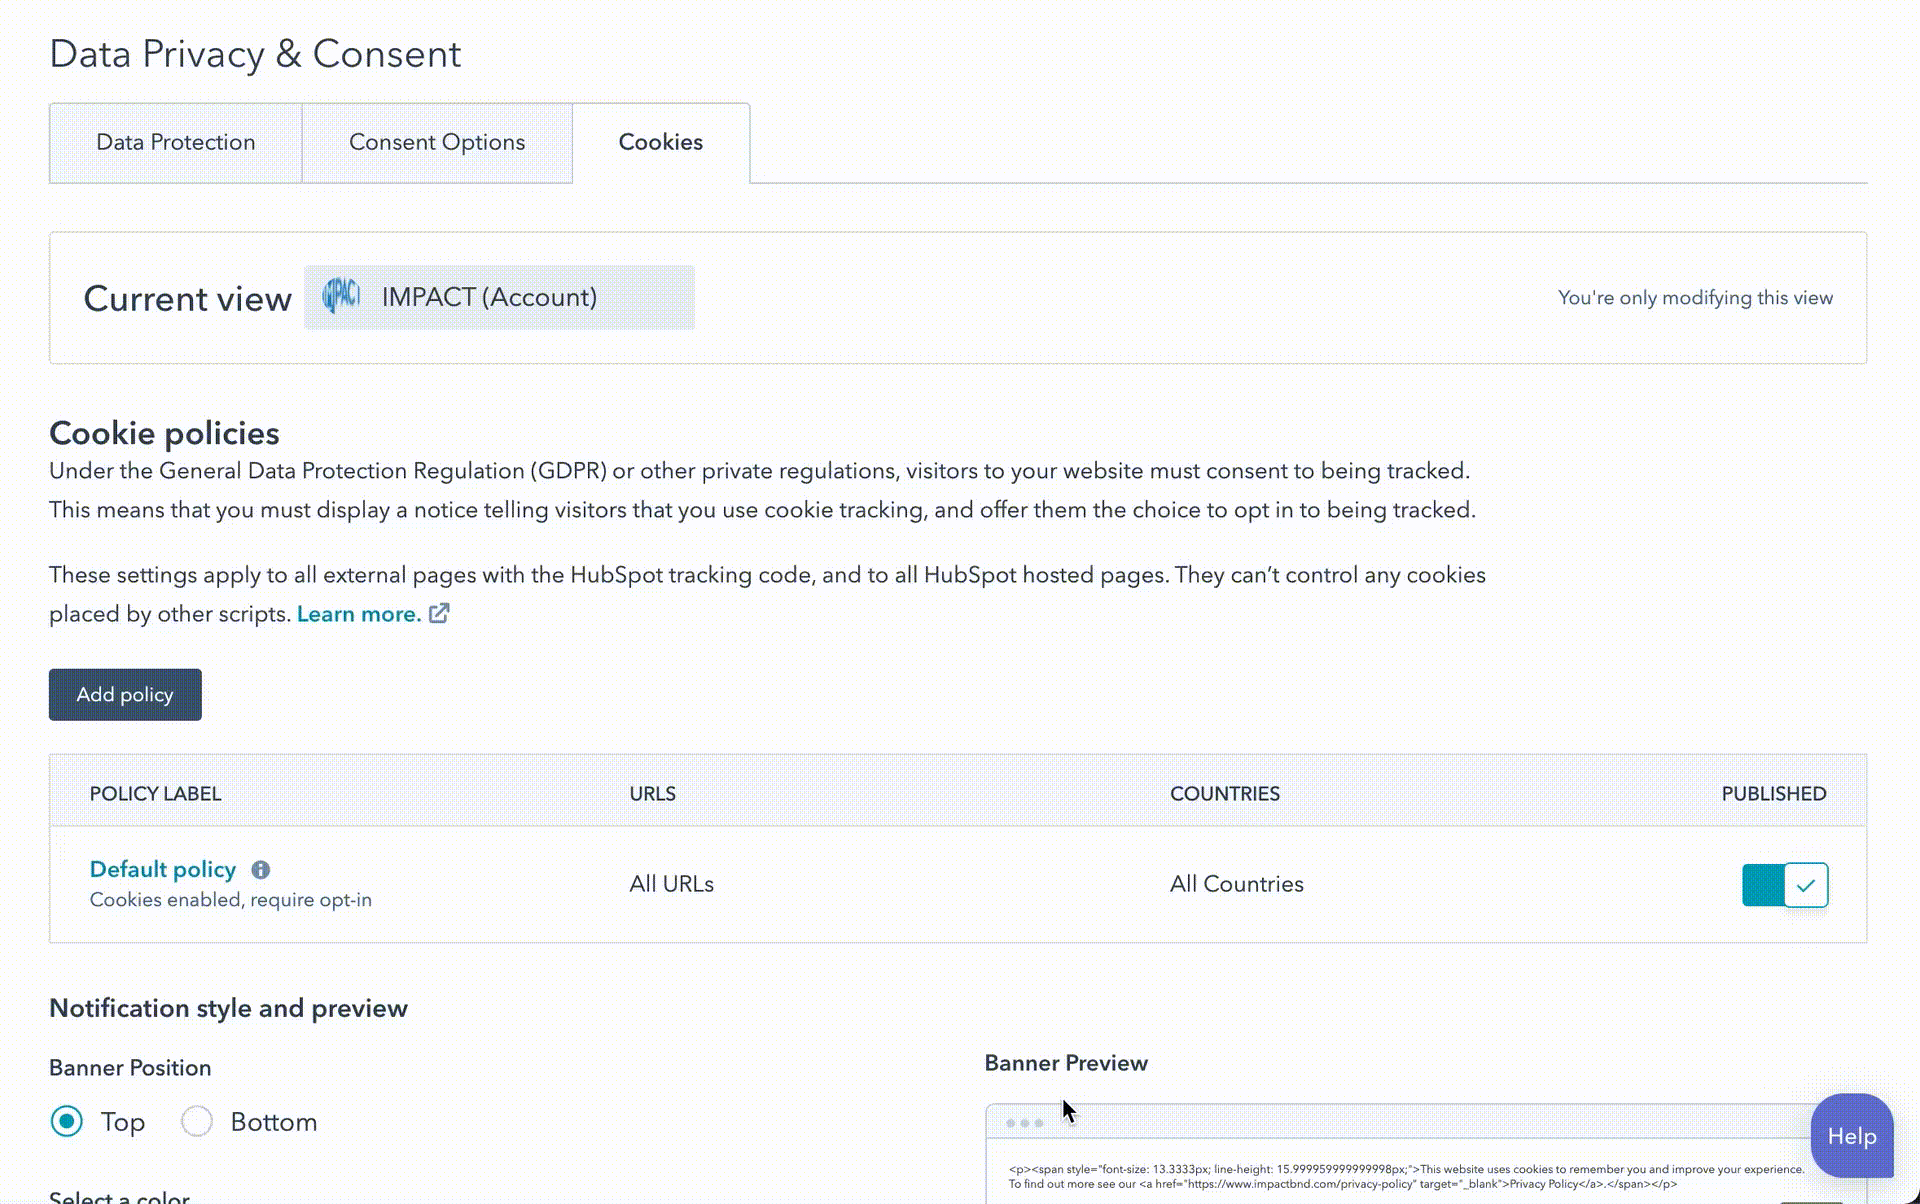Click the PUBLISHED column header

pyautogui.click(x=1774, y=793)
